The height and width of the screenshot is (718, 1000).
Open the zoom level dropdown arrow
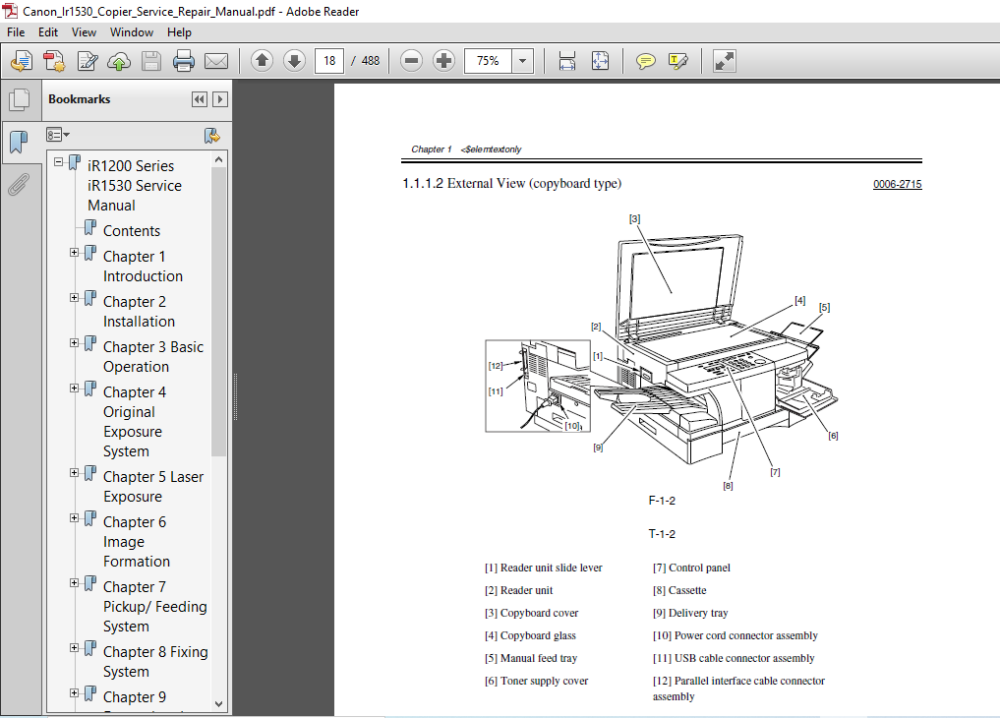coord(522,61)
